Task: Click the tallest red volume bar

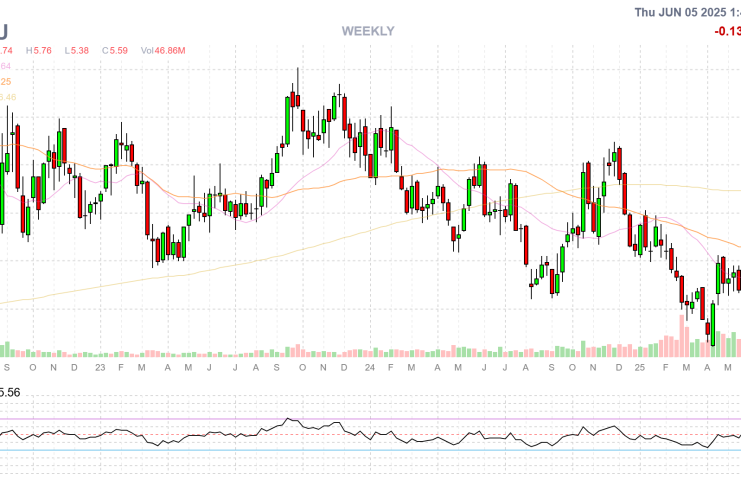Action: tap(683, 335)
